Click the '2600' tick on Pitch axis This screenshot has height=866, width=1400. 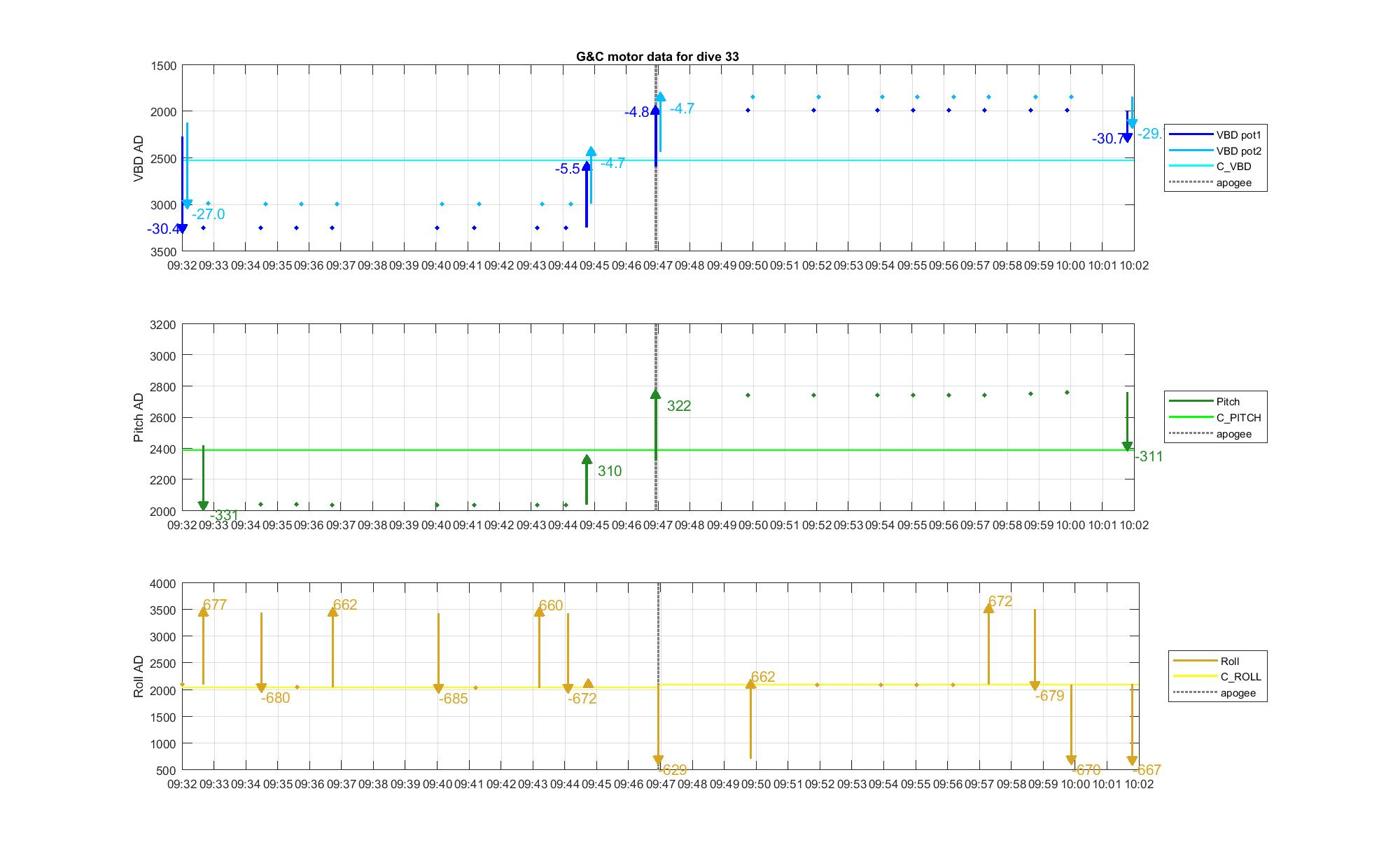pyautogui.click(x=163, y=418)
